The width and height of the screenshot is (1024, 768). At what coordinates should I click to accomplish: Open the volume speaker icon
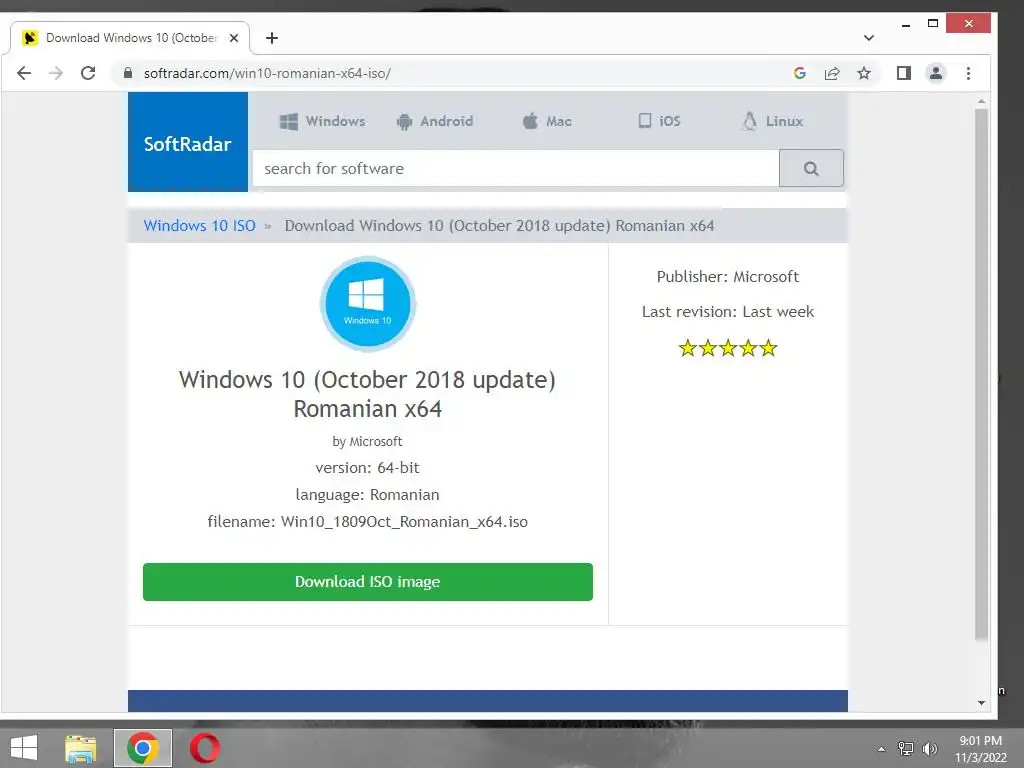click(x=930, y=749)
